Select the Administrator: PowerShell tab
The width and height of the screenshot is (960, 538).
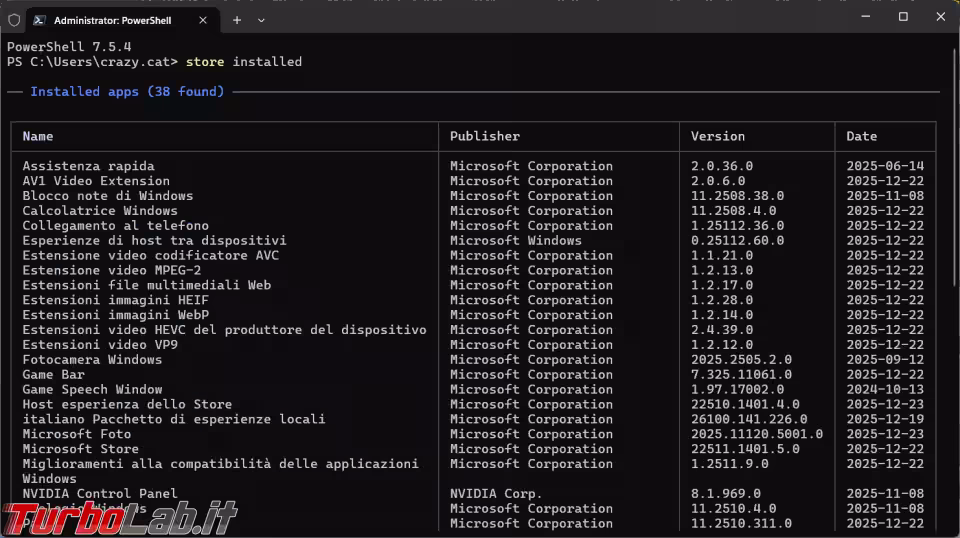pyautogui.click(x=112, y=20)
